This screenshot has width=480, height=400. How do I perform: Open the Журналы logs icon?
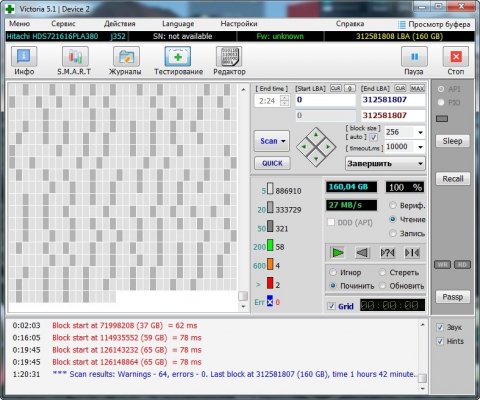(x=126, y=57)
